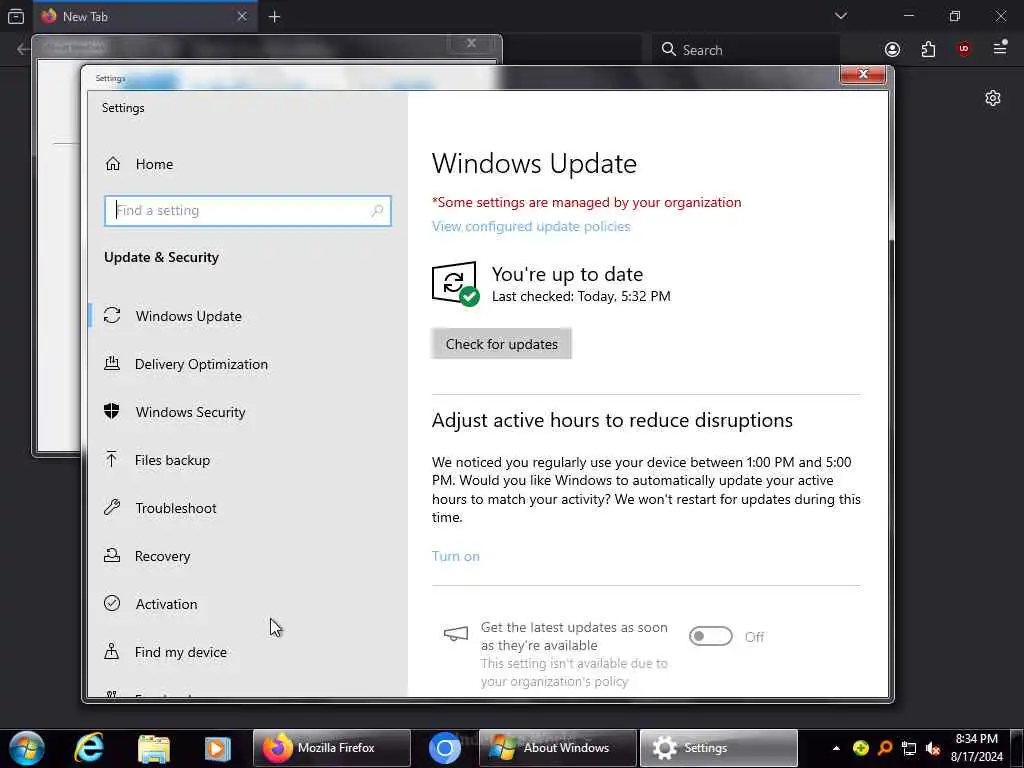Open Firefox hamburger application menu

[x=1000, y=48]
